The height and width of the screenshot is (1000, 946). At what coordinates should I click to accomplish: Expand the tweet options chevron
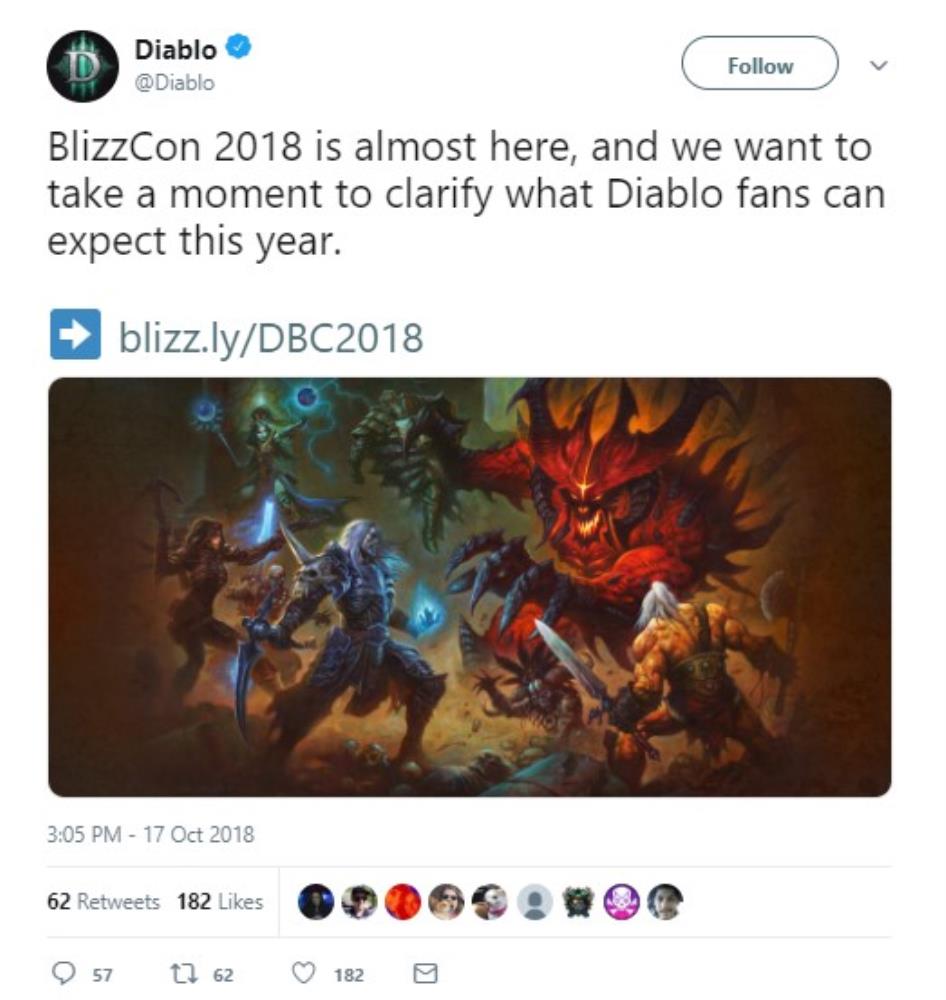(x=880, y=65)
